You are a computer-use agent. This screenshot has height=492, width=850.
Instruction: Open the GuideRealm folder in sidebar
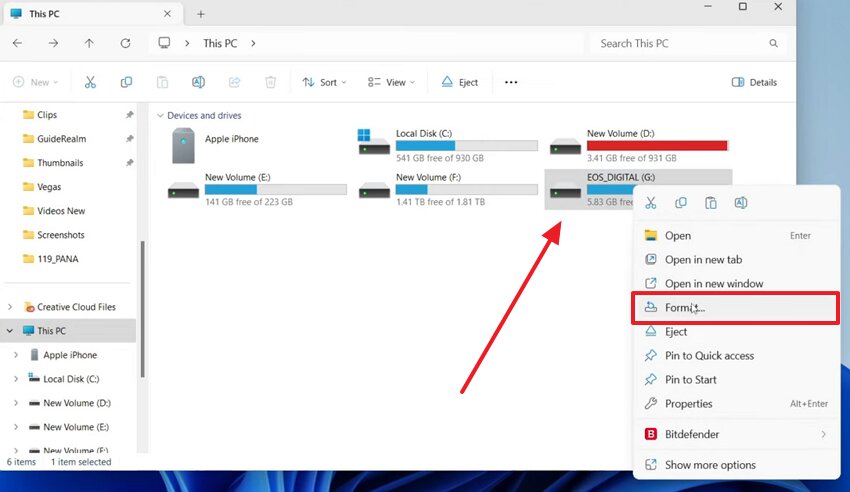coord(61,139)
